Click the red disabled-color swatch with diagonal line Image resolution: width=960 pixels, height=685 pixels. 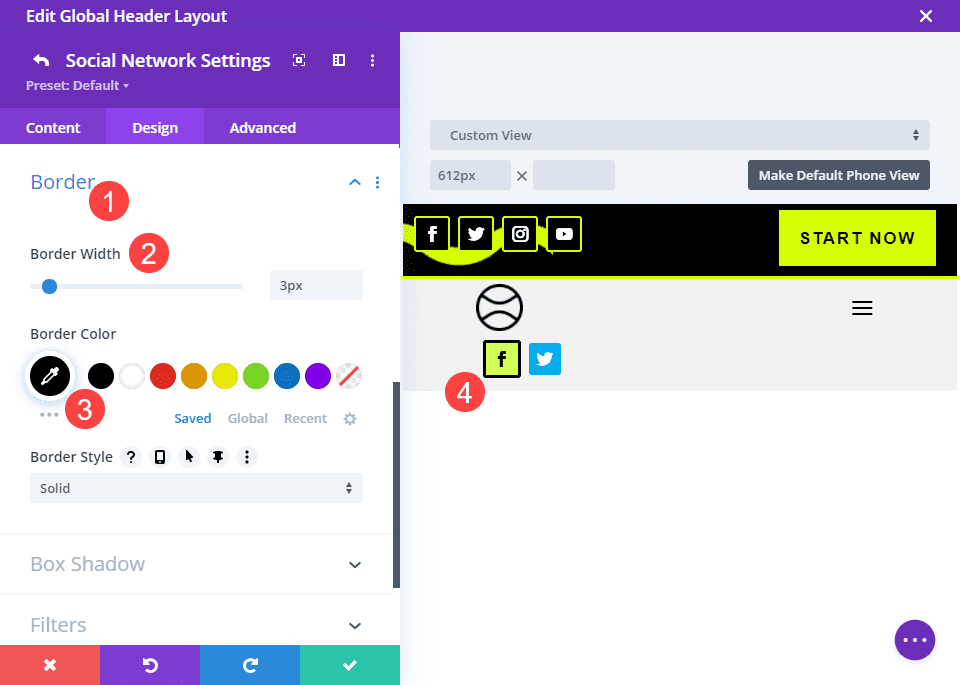pyautogui.click(x=348, y=375)
